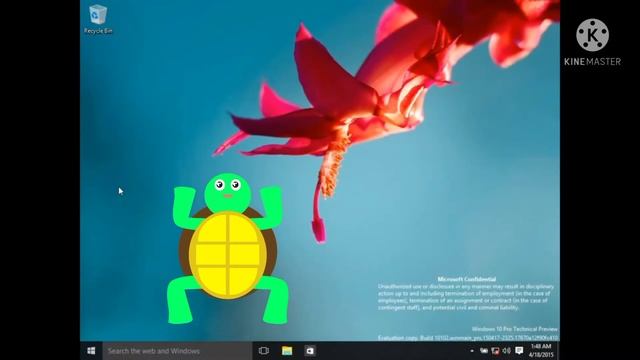Show hidden system tray icons
Image resolution: width=640 pixels, height=360 pixels.
pyautogui.click(x=472, y=351)
